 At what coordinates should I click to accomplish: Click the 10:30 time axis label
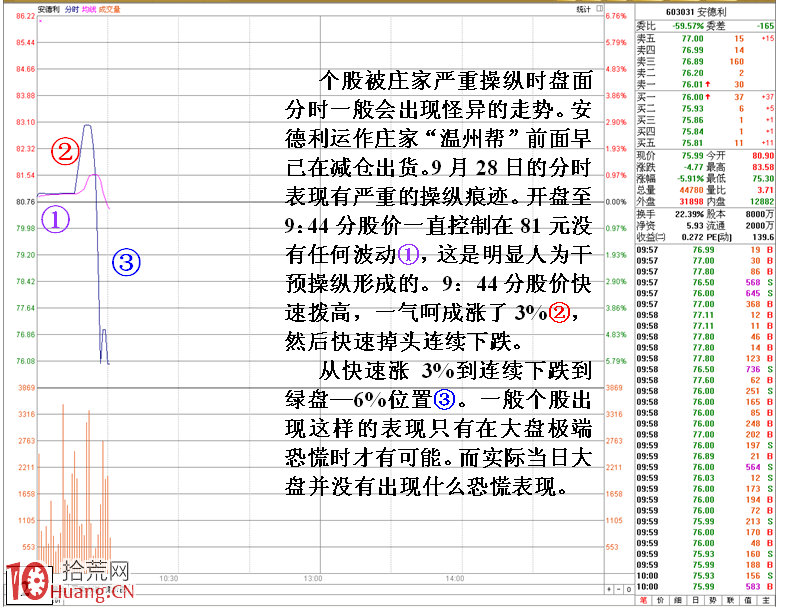[x=169, y=579]
